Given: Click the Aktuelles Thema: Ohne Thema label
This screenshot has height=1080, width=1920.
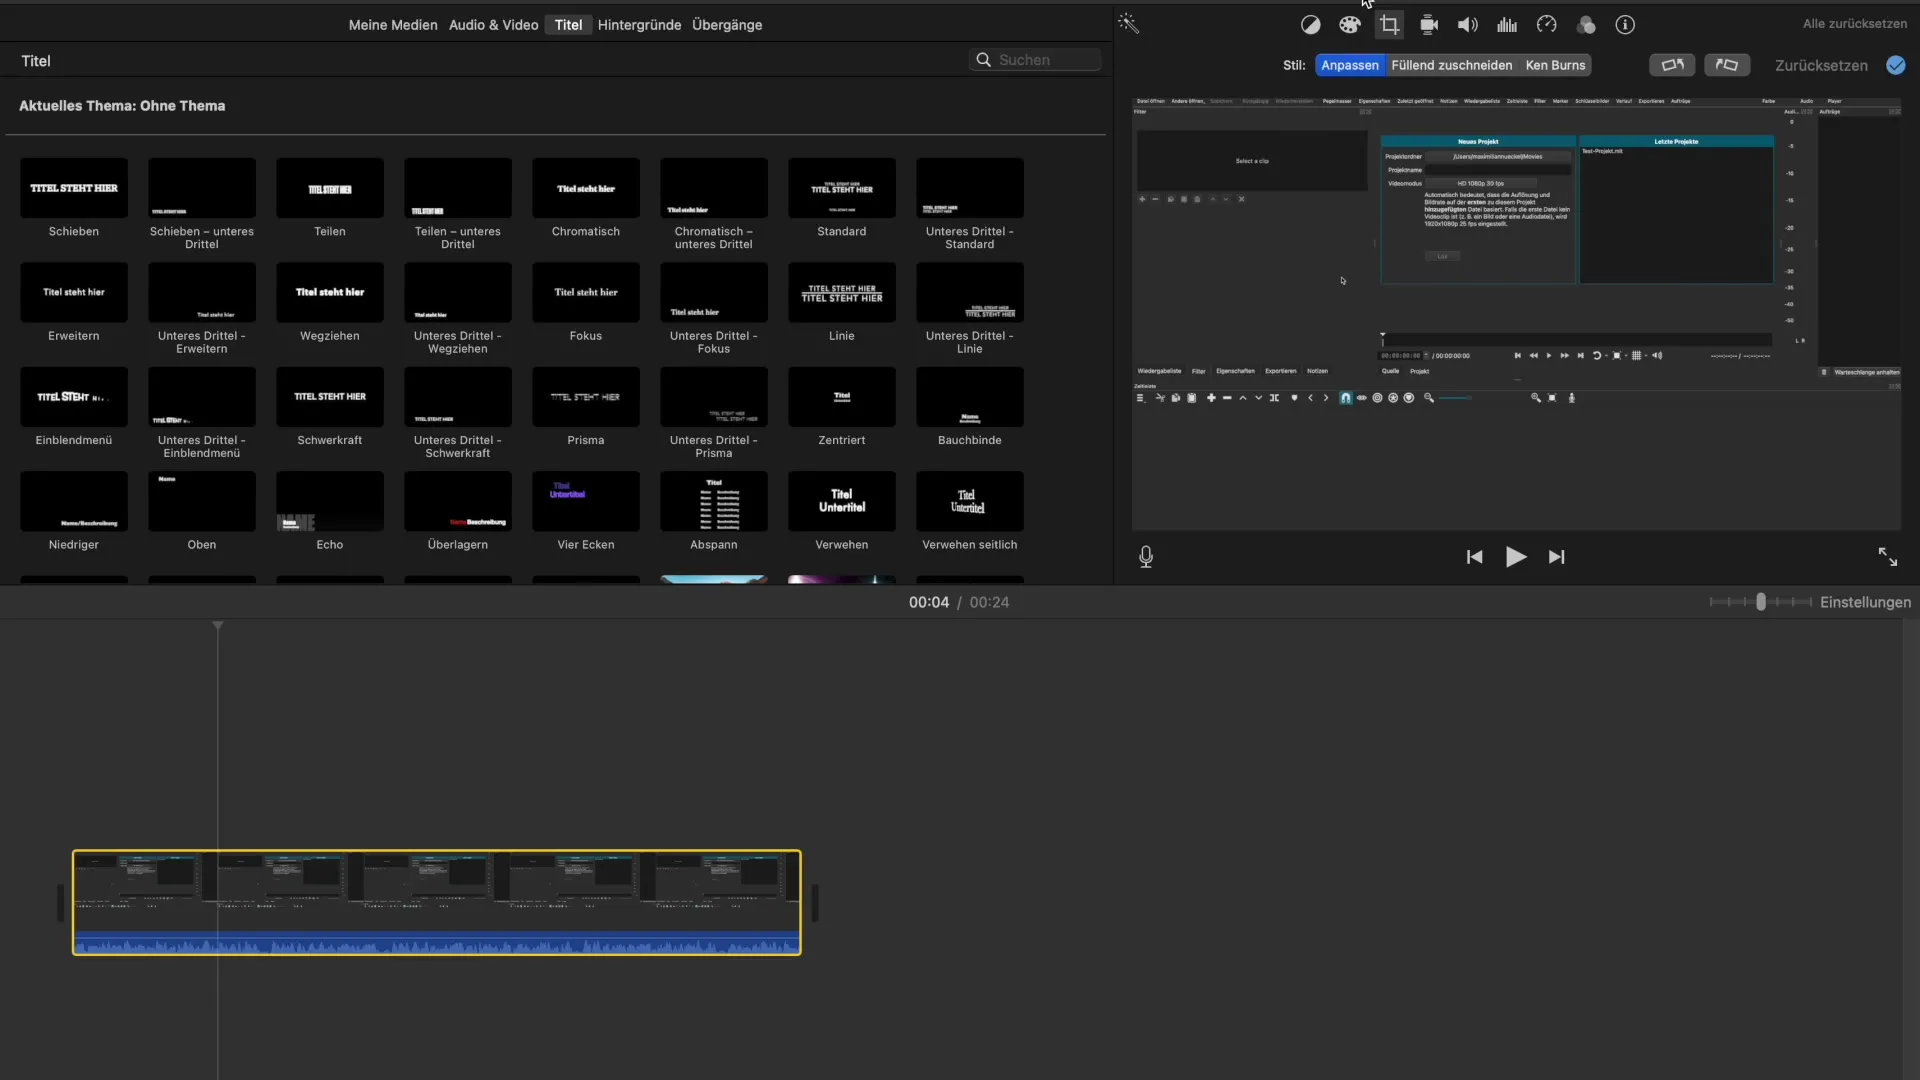Looking at the screenshot, I should tap(122, 106).
